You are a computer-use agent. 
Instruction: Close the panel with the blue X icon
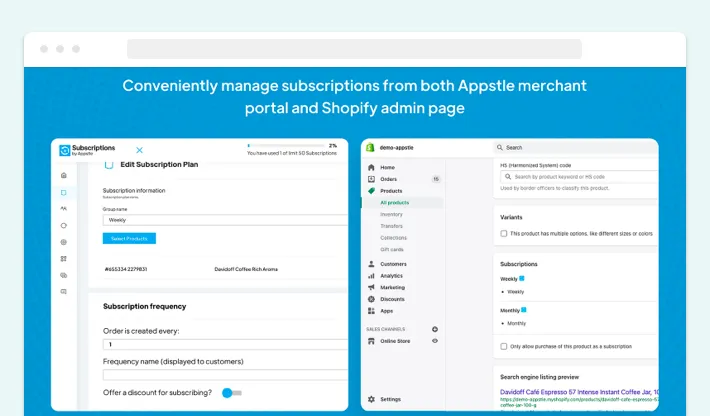(139, 150)
